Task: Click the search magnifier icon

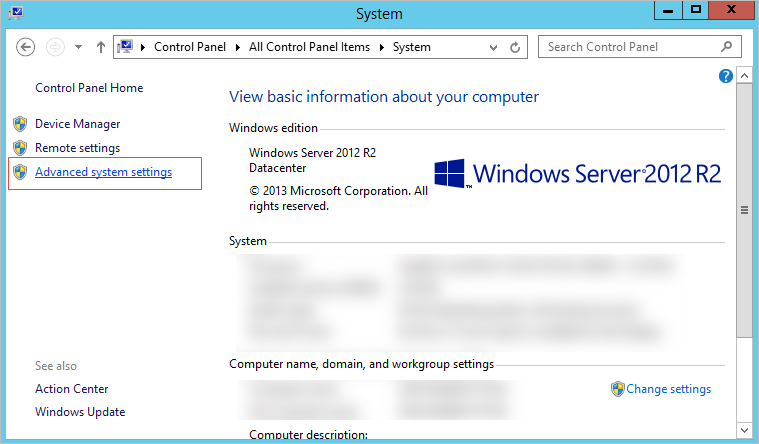Action: (726, 47)
